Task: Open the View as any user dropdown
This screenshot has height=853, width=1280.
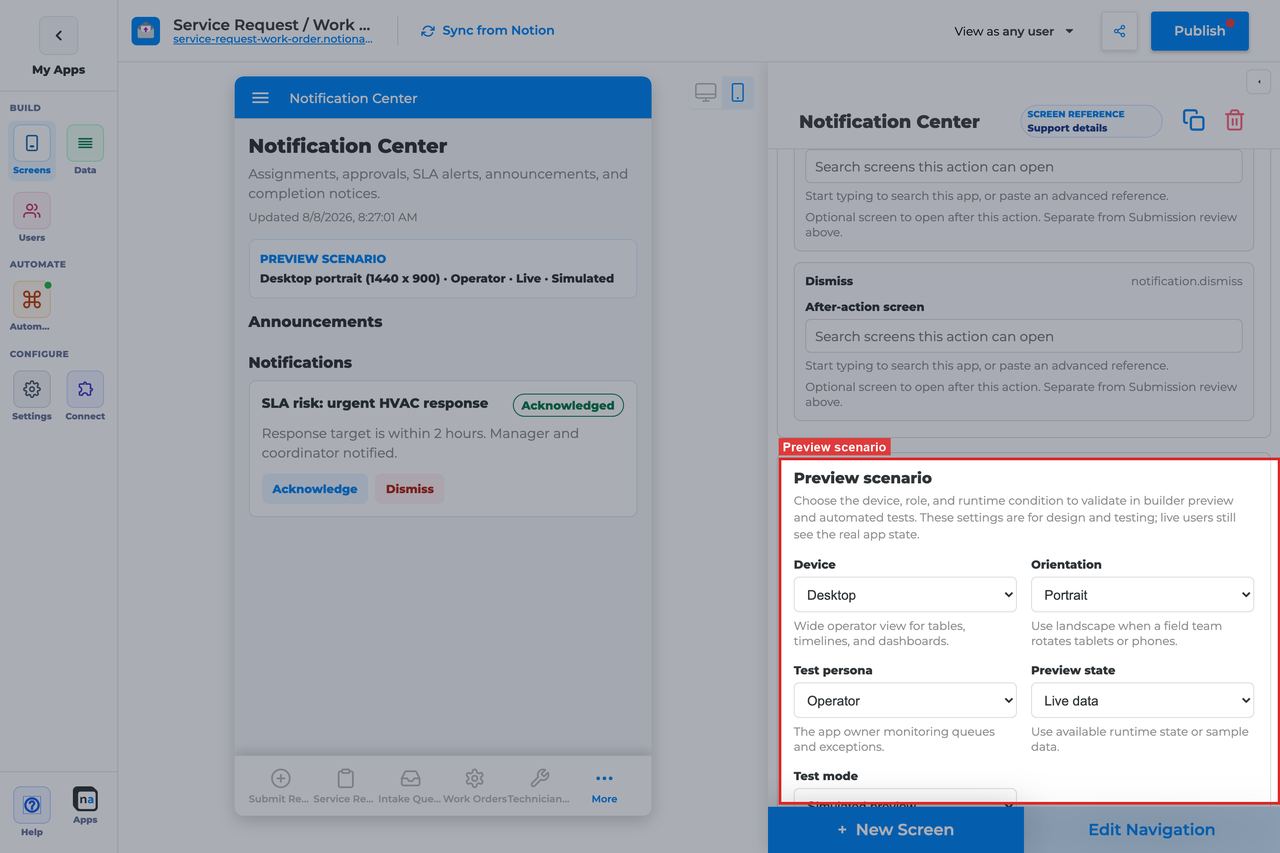Action: point(1014,31)
